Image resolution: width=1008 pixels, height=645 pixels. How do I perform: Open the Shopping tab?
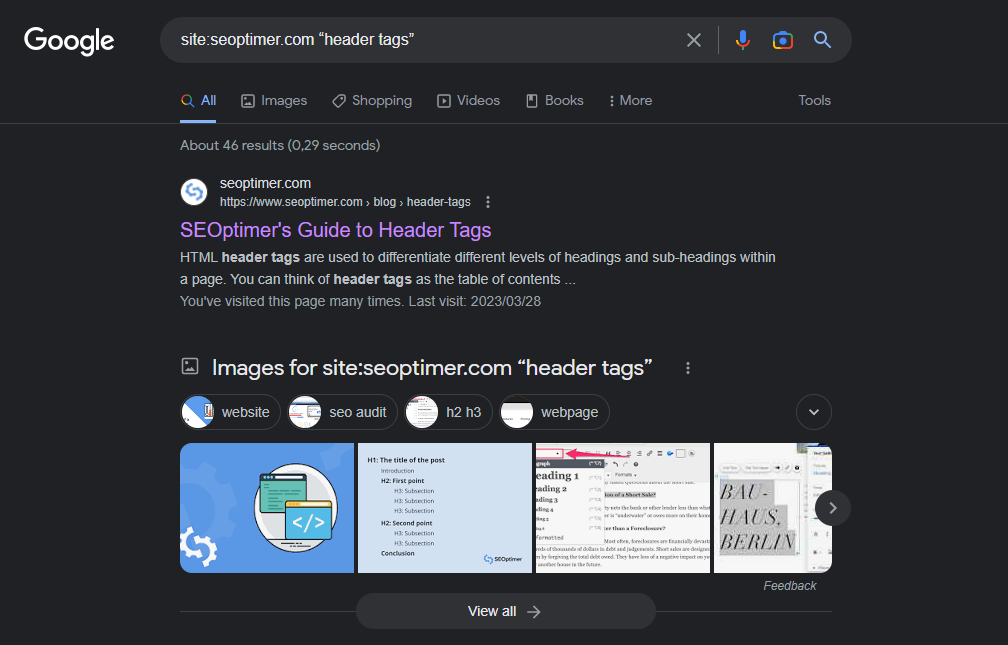pyautogui.click(x=371, y=100)
